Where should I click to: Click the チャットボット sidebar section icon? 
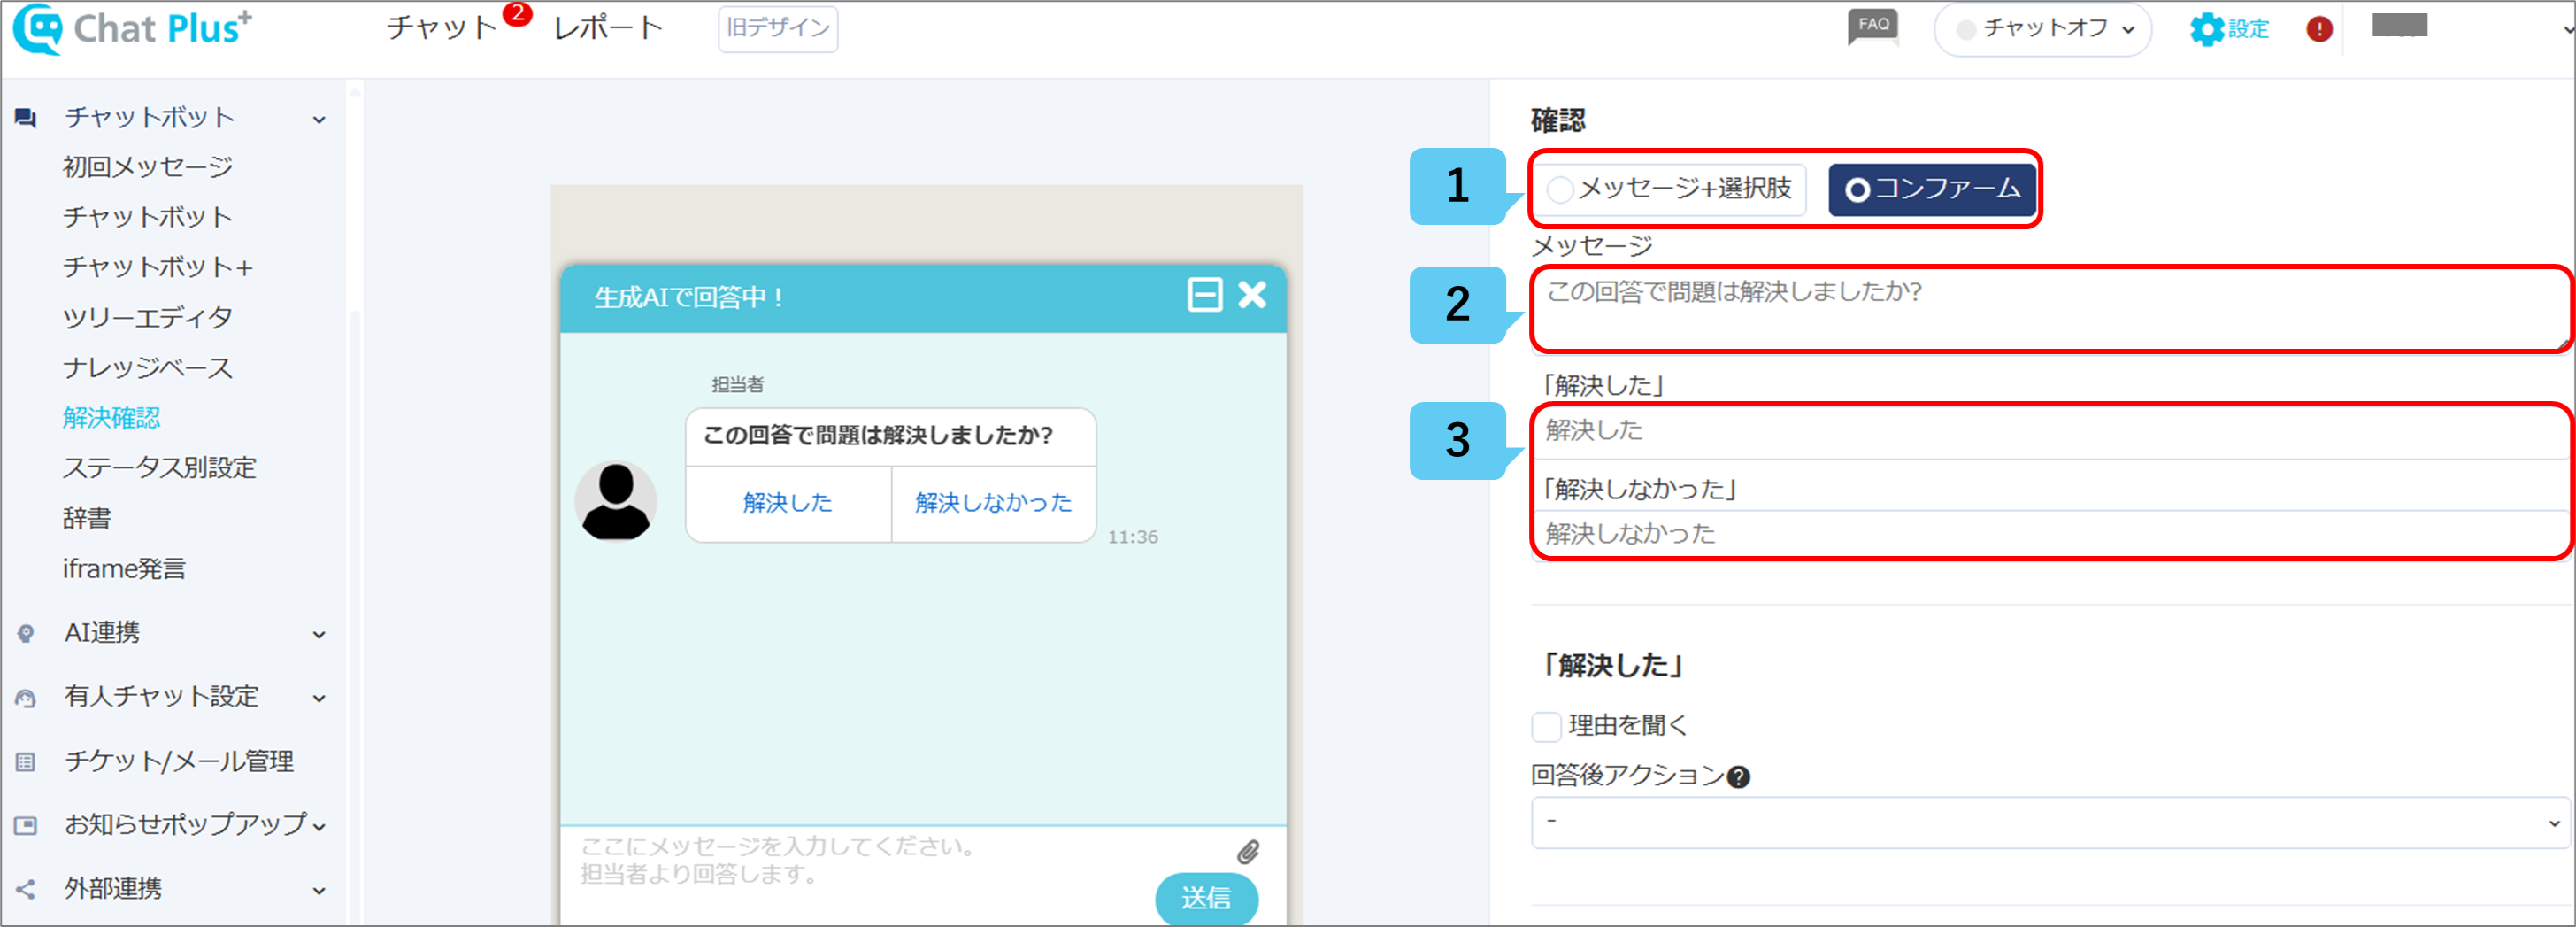point(25,118)
